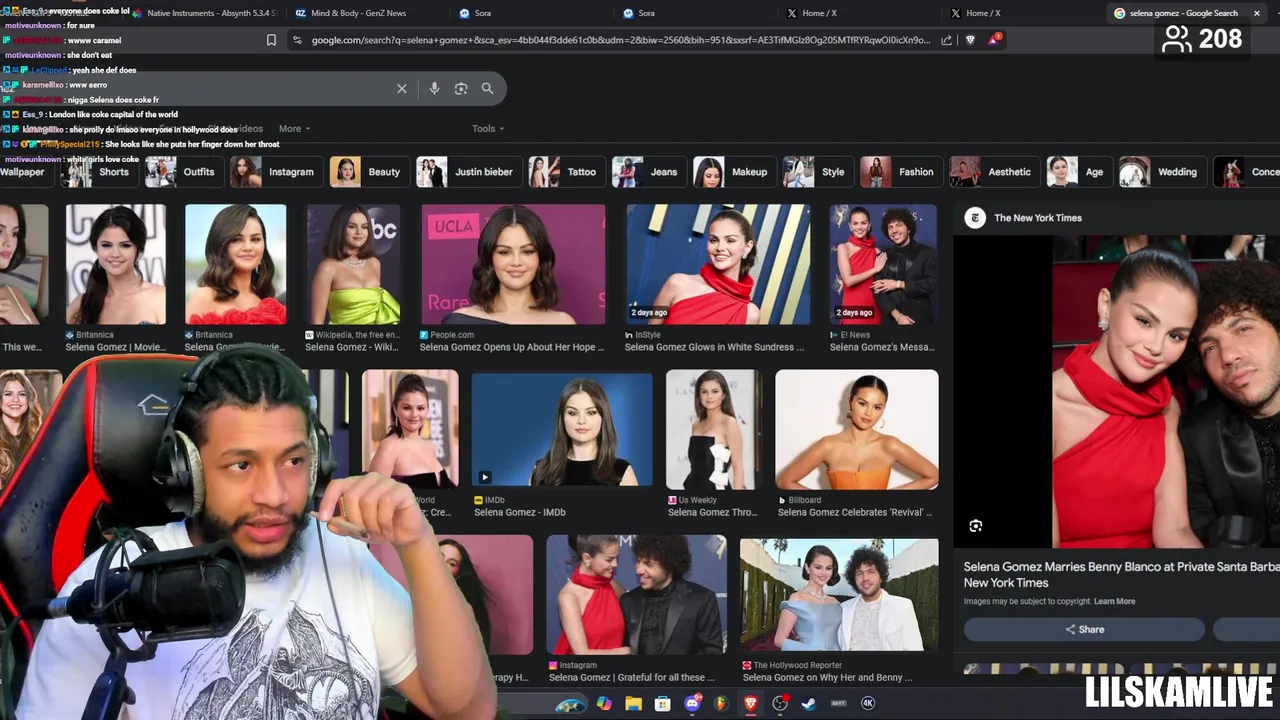Open site settings icon left of URL
The width and height of the screenshot is (1280, 720).
(297, 40)
